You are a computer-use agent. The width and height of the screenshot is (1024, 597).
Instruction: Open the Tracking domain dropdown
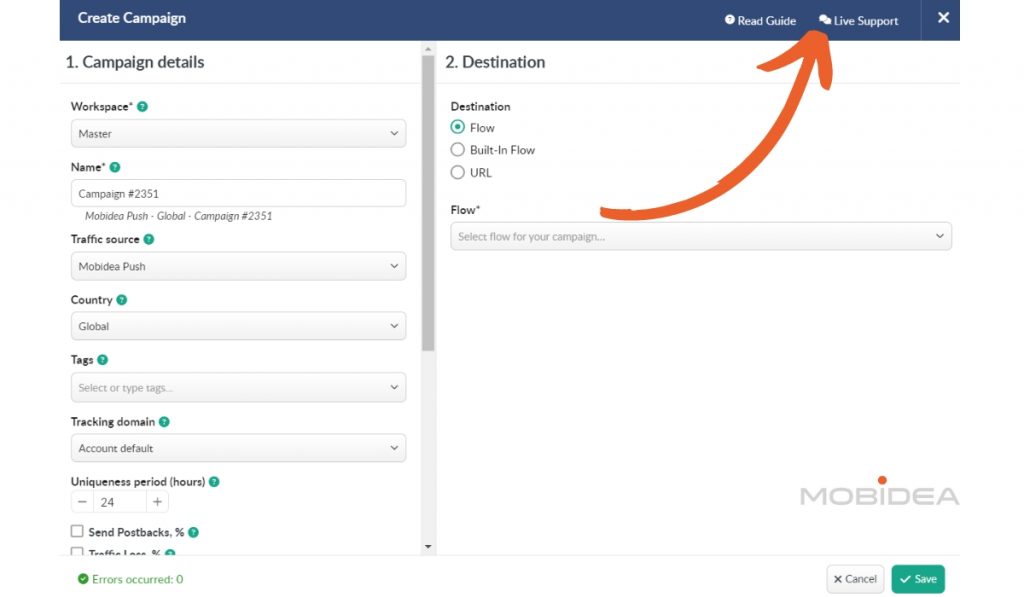(x=238, y=448)
